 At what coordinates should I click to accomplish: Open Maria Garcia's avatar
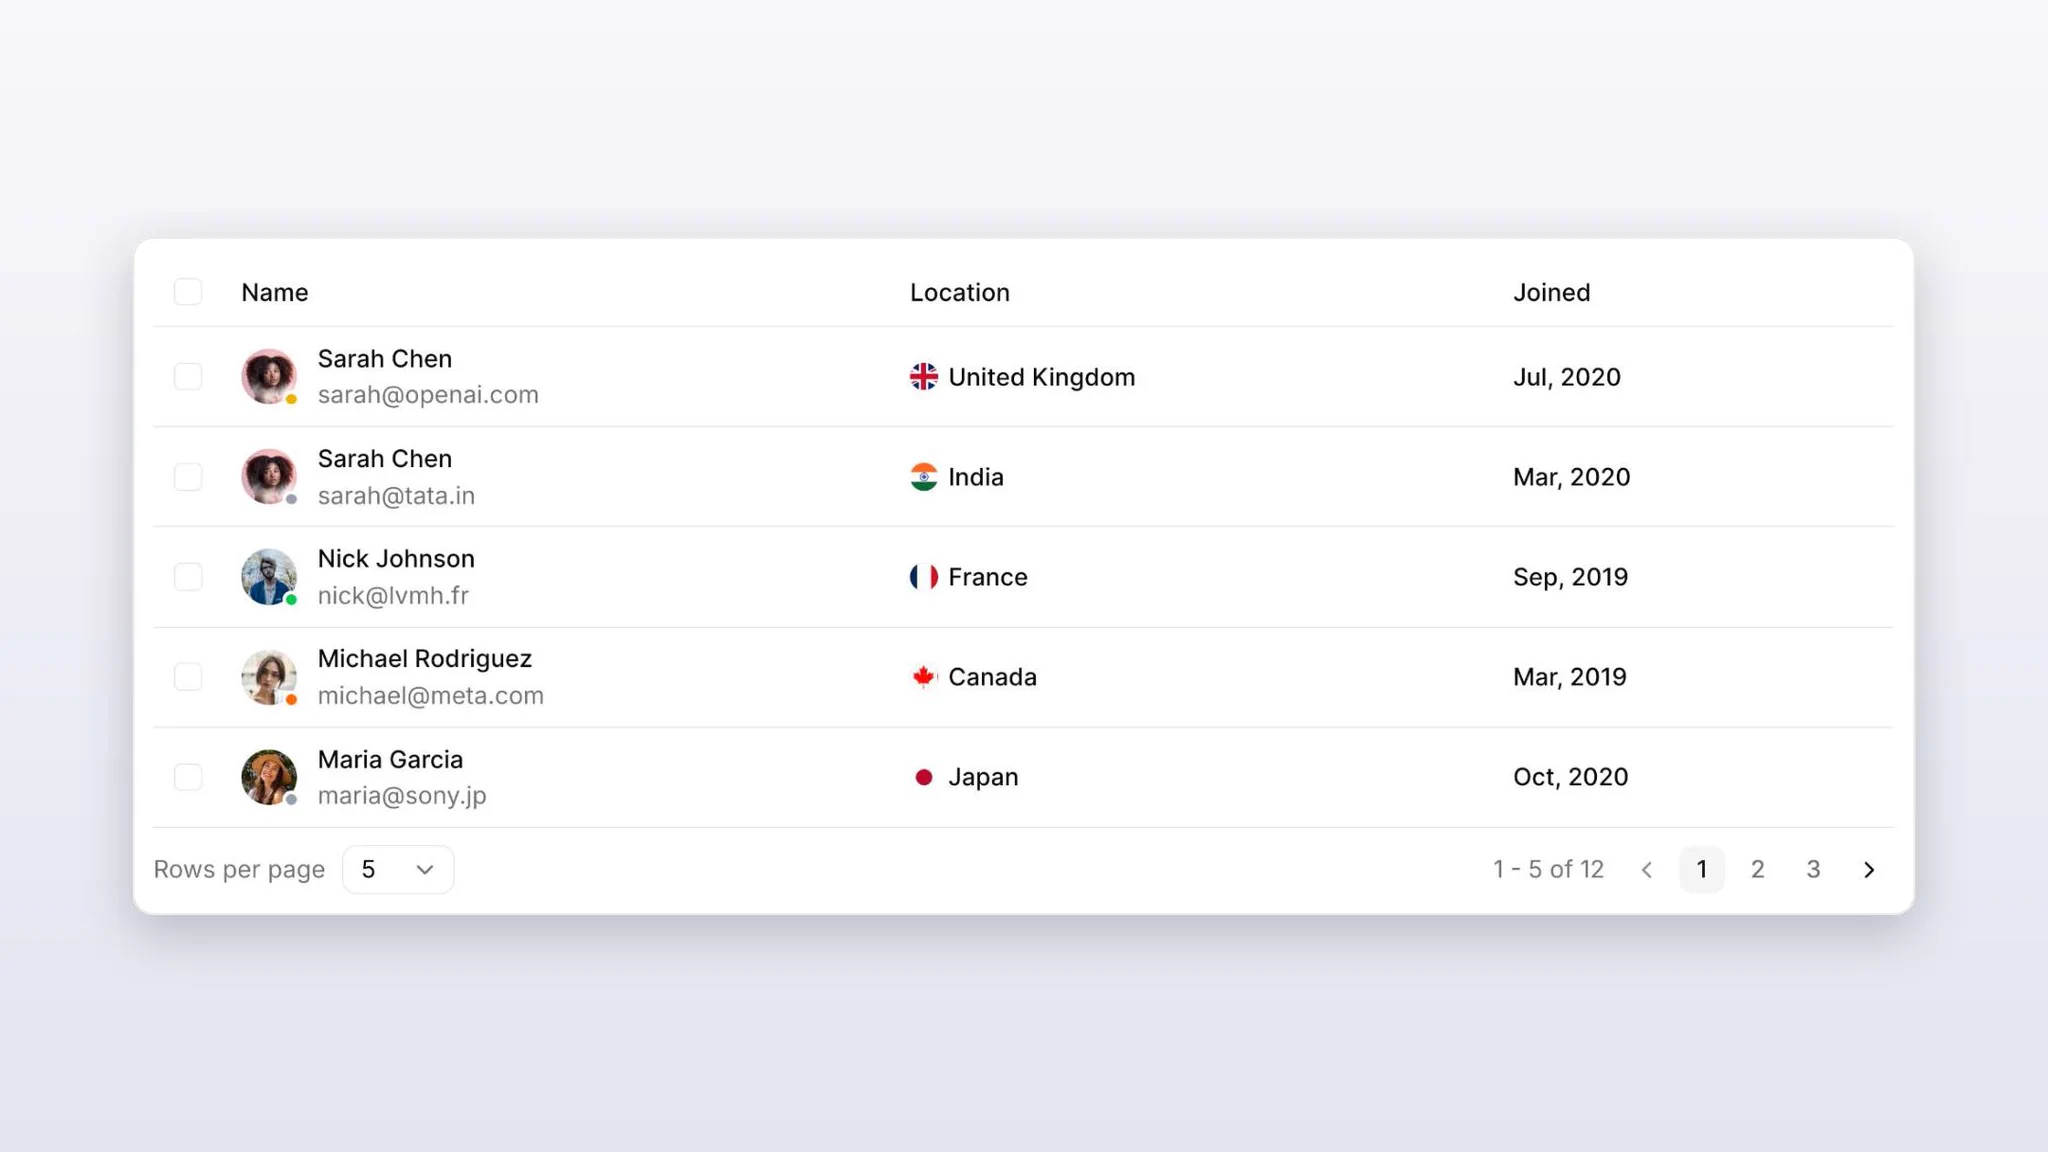[x=269, y=777]
